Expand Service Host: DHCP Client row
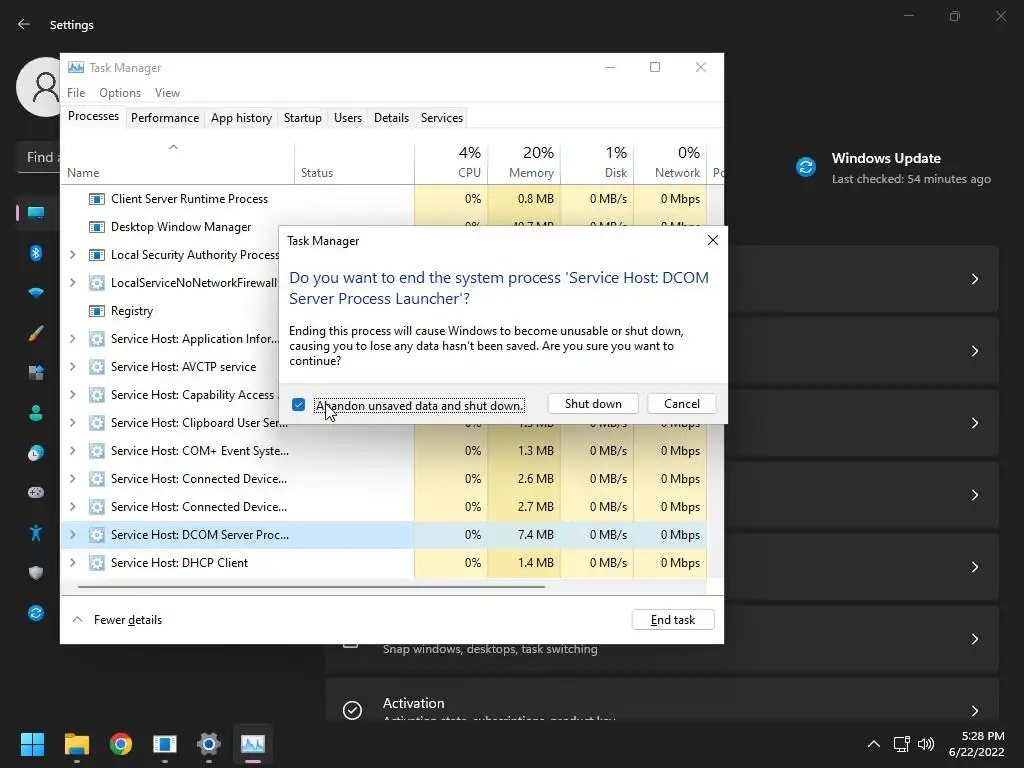The image size is (1024, 768). [x=72, y=563]
